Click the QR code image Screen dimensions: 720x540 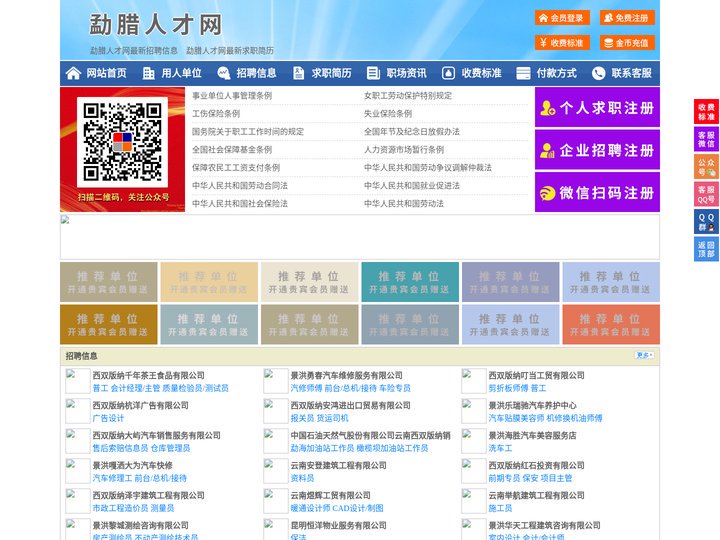(122, 142)
